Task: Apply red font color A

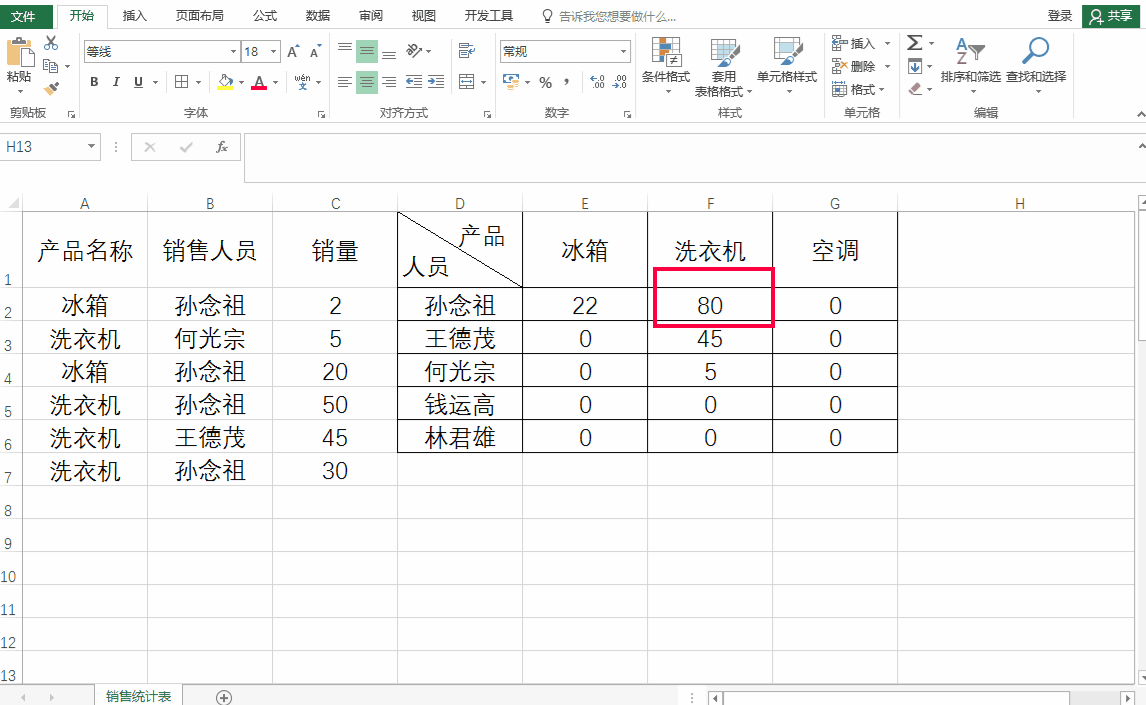Action: [x=259, y=83]
